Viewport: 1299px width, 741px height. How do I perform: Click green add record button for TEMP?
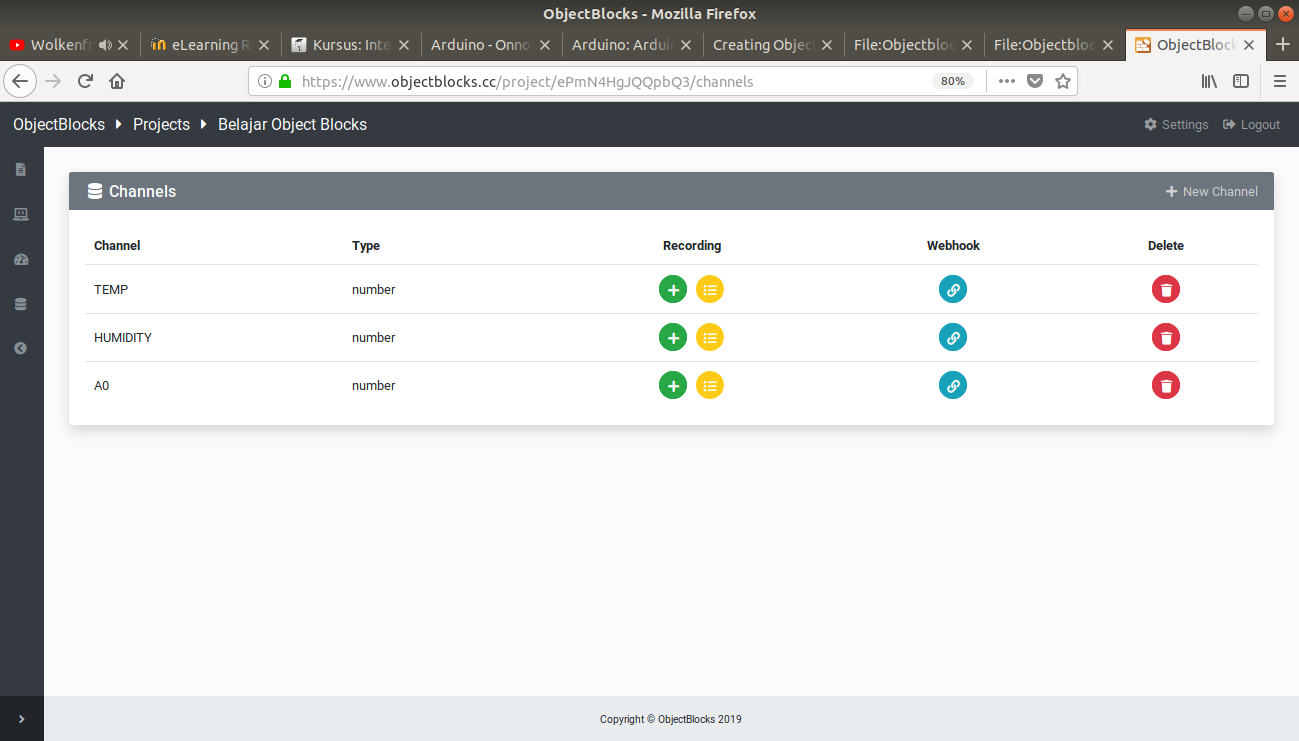673,289
